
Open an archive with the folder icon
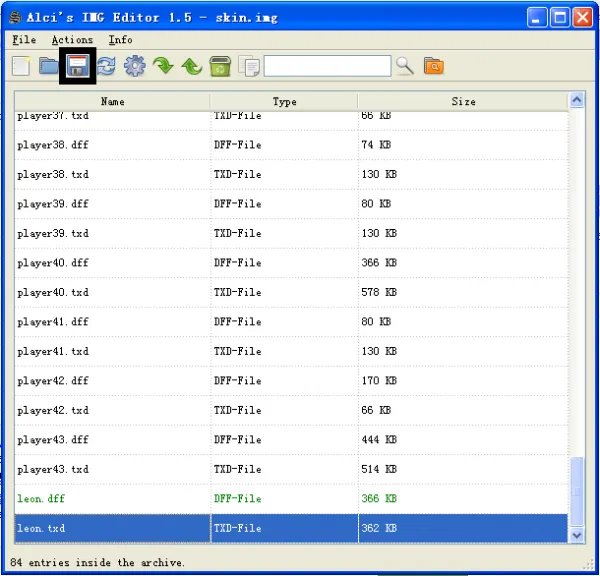point(49,66)
